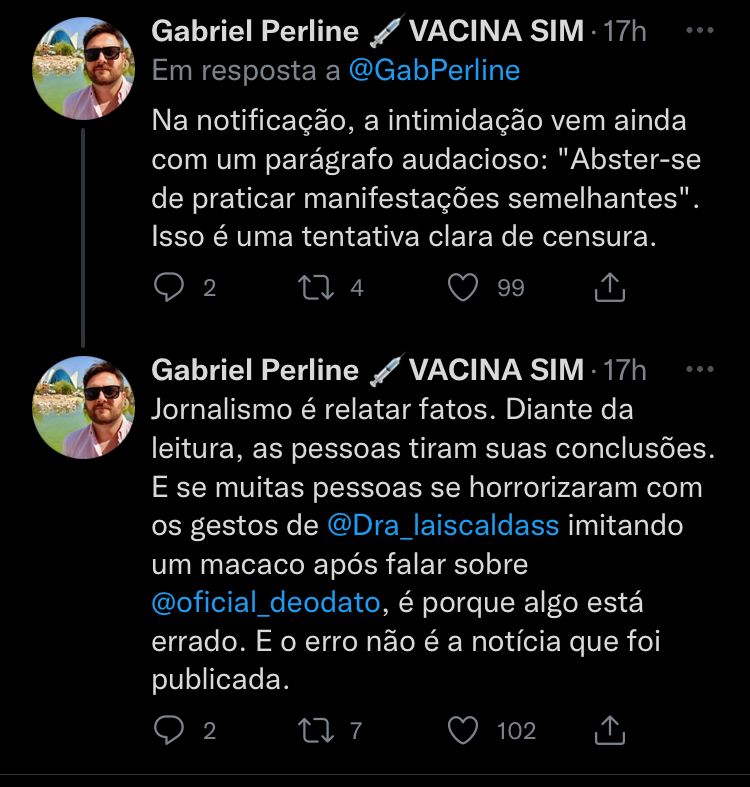Image resolution: width=750 pixels, height=787 pixels.
Task: Like the second tweet with 102 likes
Action: pyautogui.click(x=462, y=731)
